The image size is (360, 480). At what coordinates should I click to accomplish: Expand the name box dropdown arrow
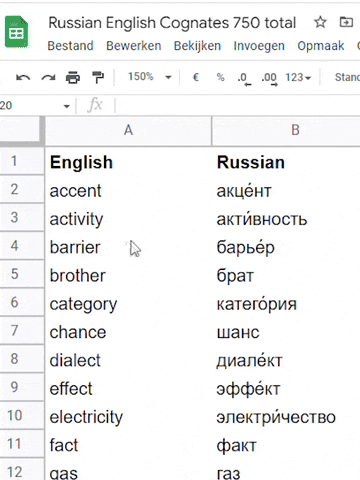pyautogui.click(x=67, y=106)
